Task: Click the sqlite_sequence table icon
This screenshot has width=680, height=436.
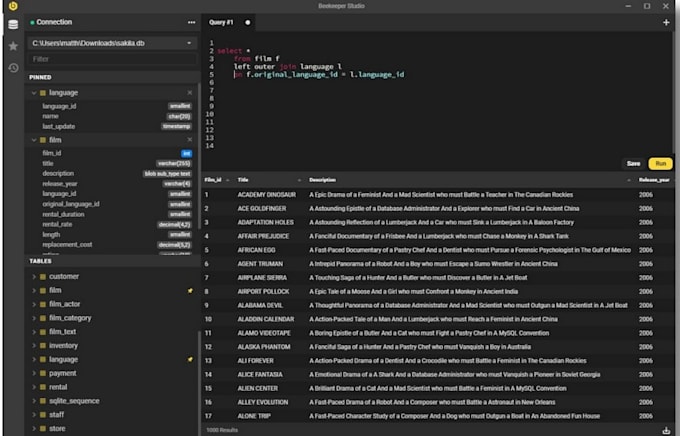Action: click(x=43, y=401)
